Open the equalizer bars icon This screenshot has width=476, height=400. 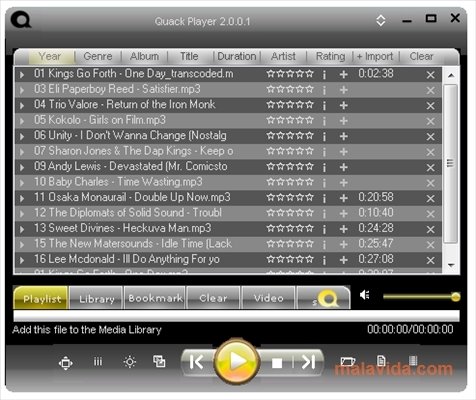click(x=98, y=361)
